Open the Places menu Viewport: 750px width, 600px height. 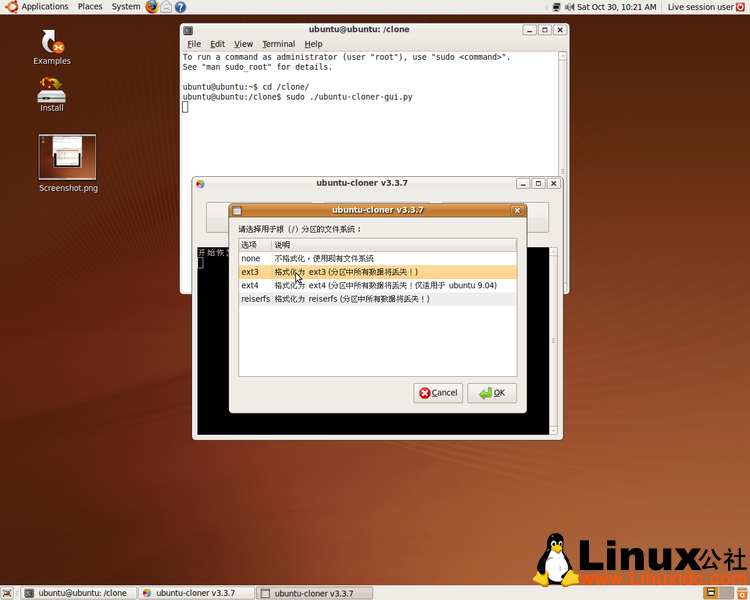90,7
